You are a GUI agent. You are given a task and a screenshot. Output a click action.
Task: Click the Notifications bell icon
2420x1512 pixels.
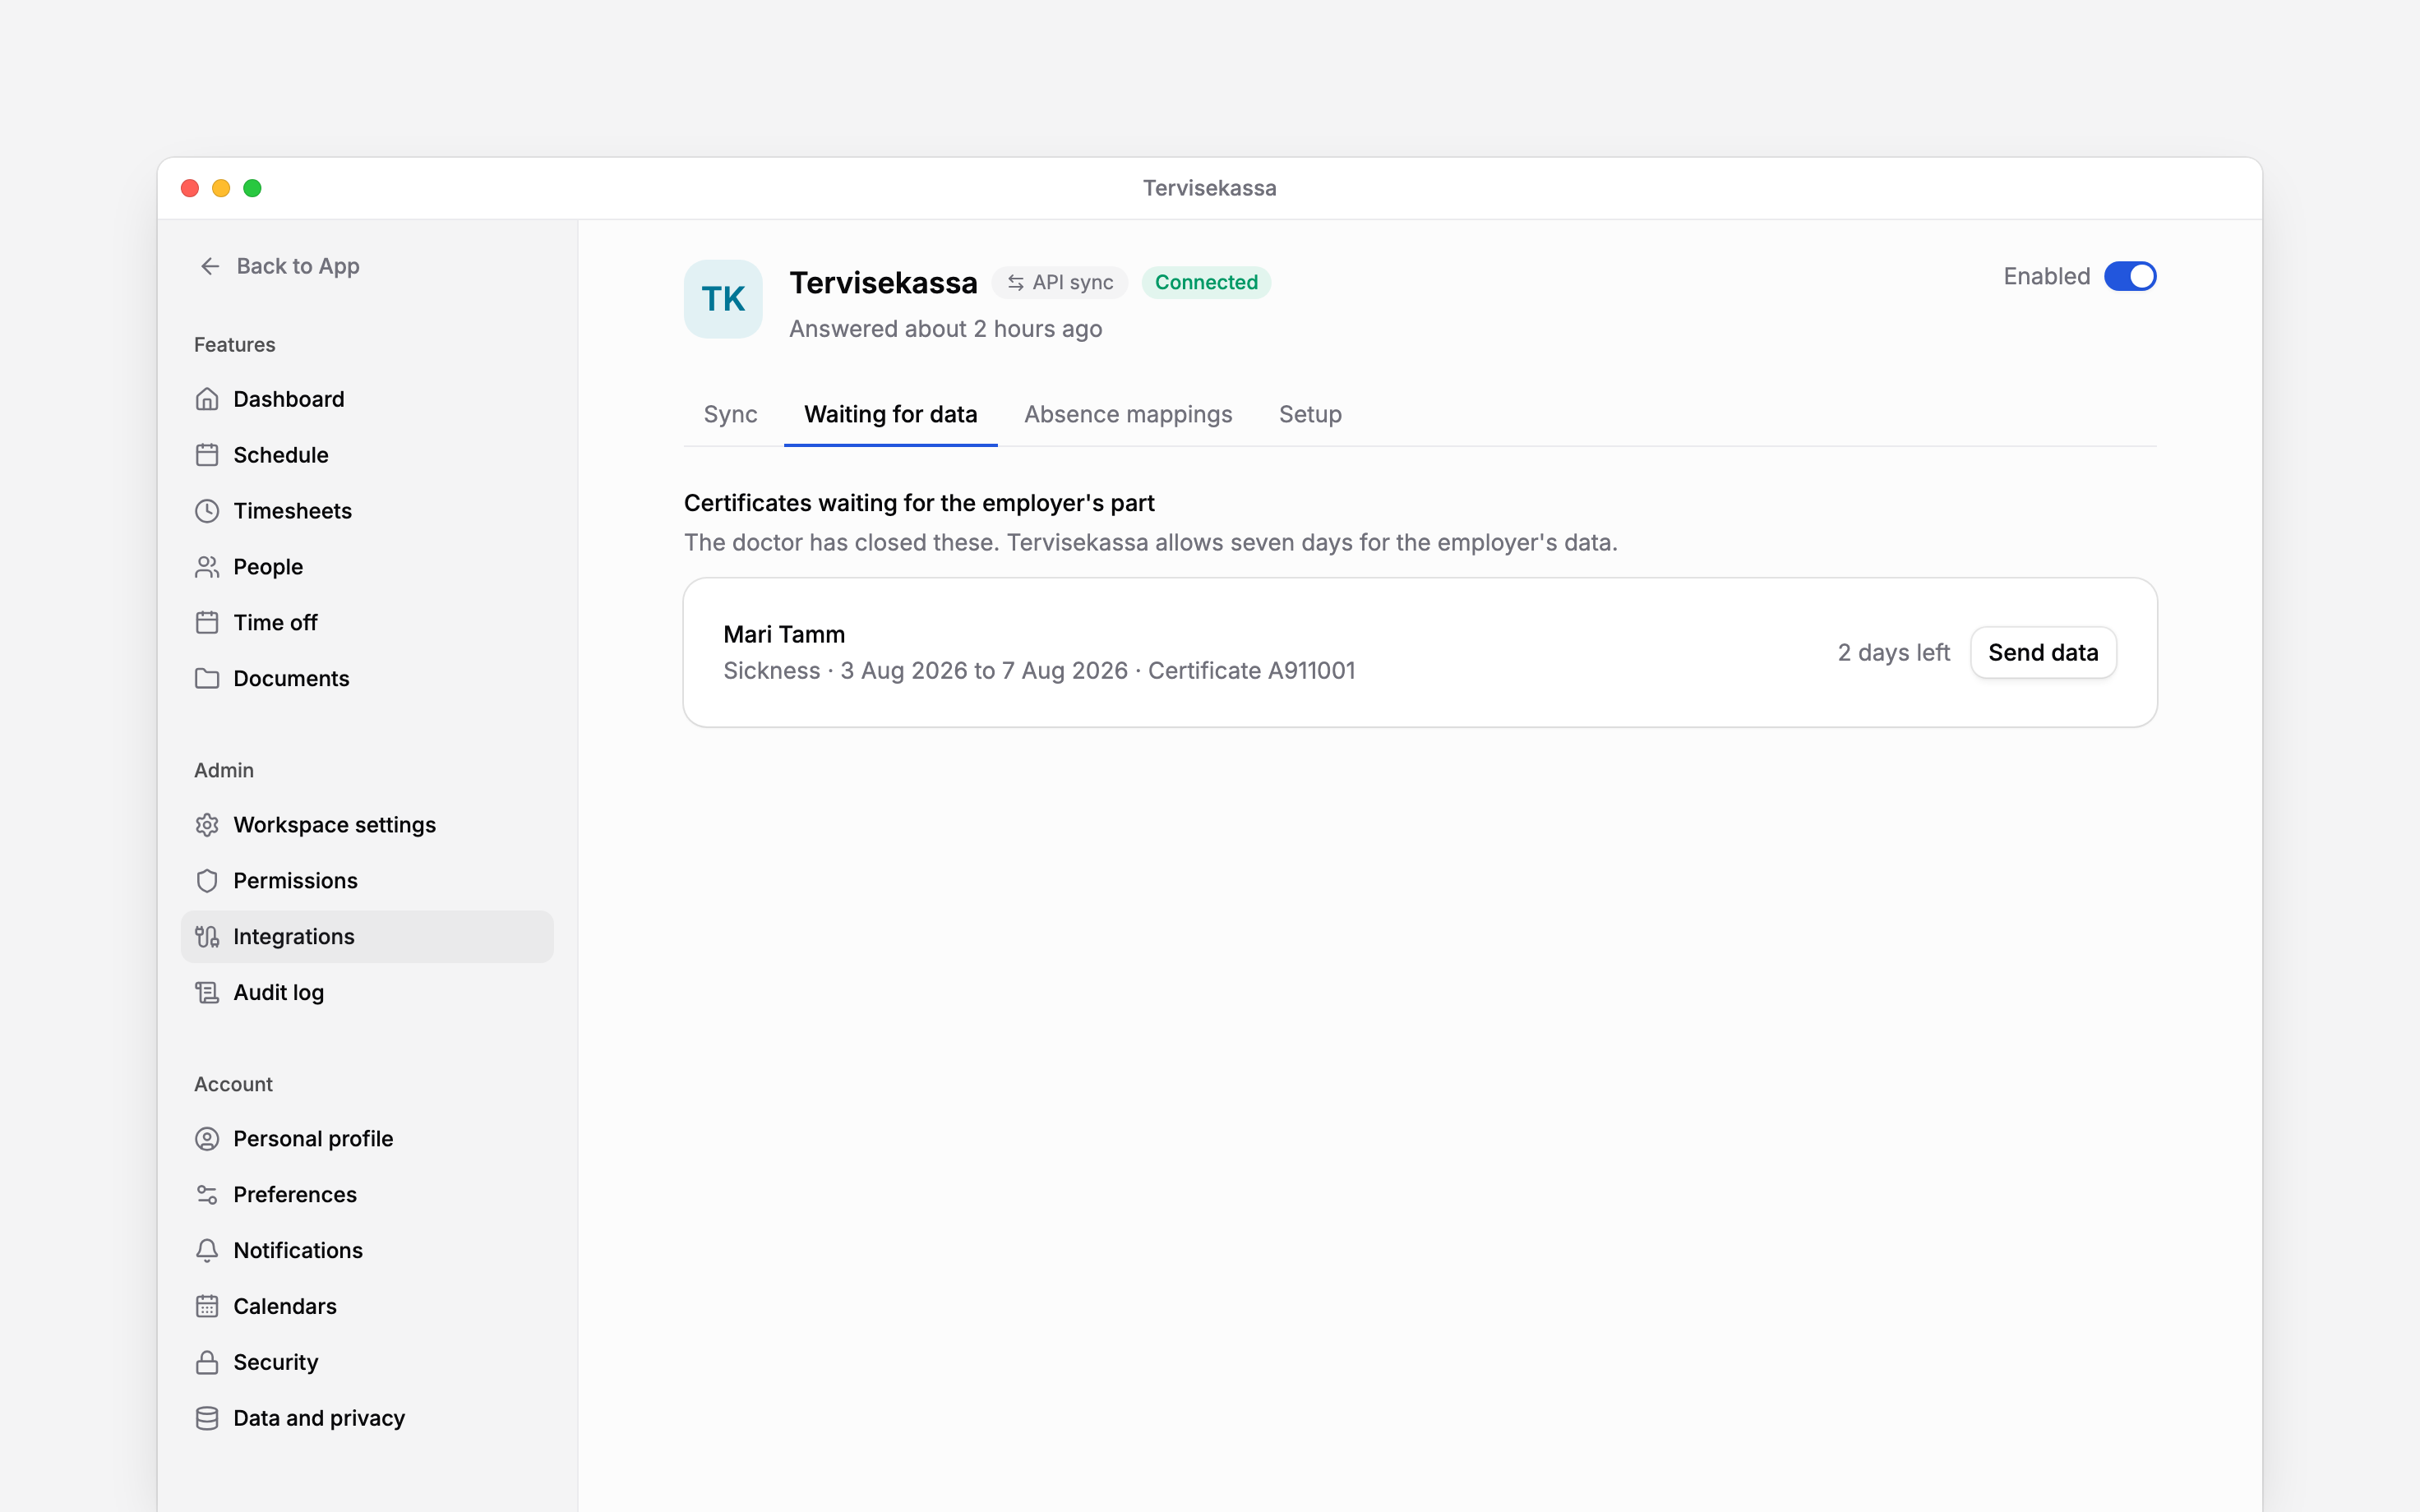207,1251
